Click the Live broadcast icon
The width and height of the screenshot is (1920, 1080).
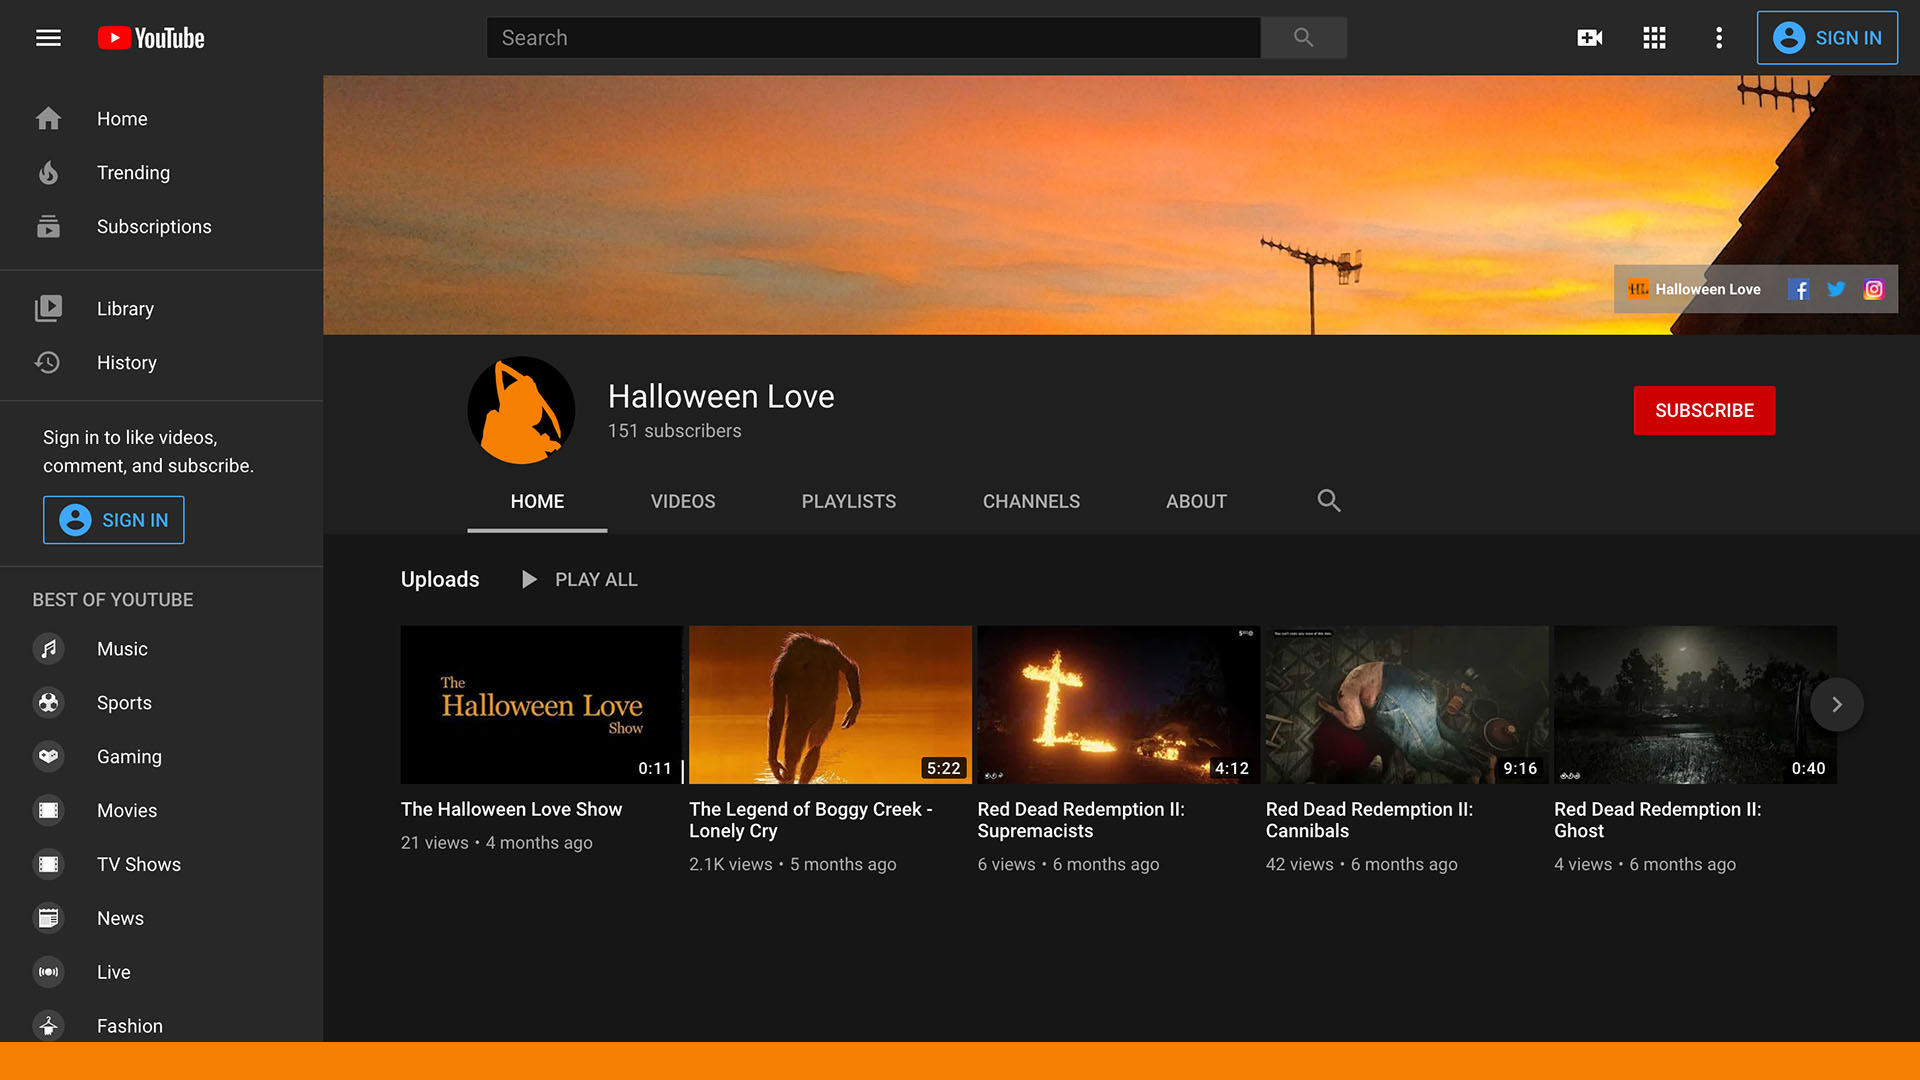point(48,973)
